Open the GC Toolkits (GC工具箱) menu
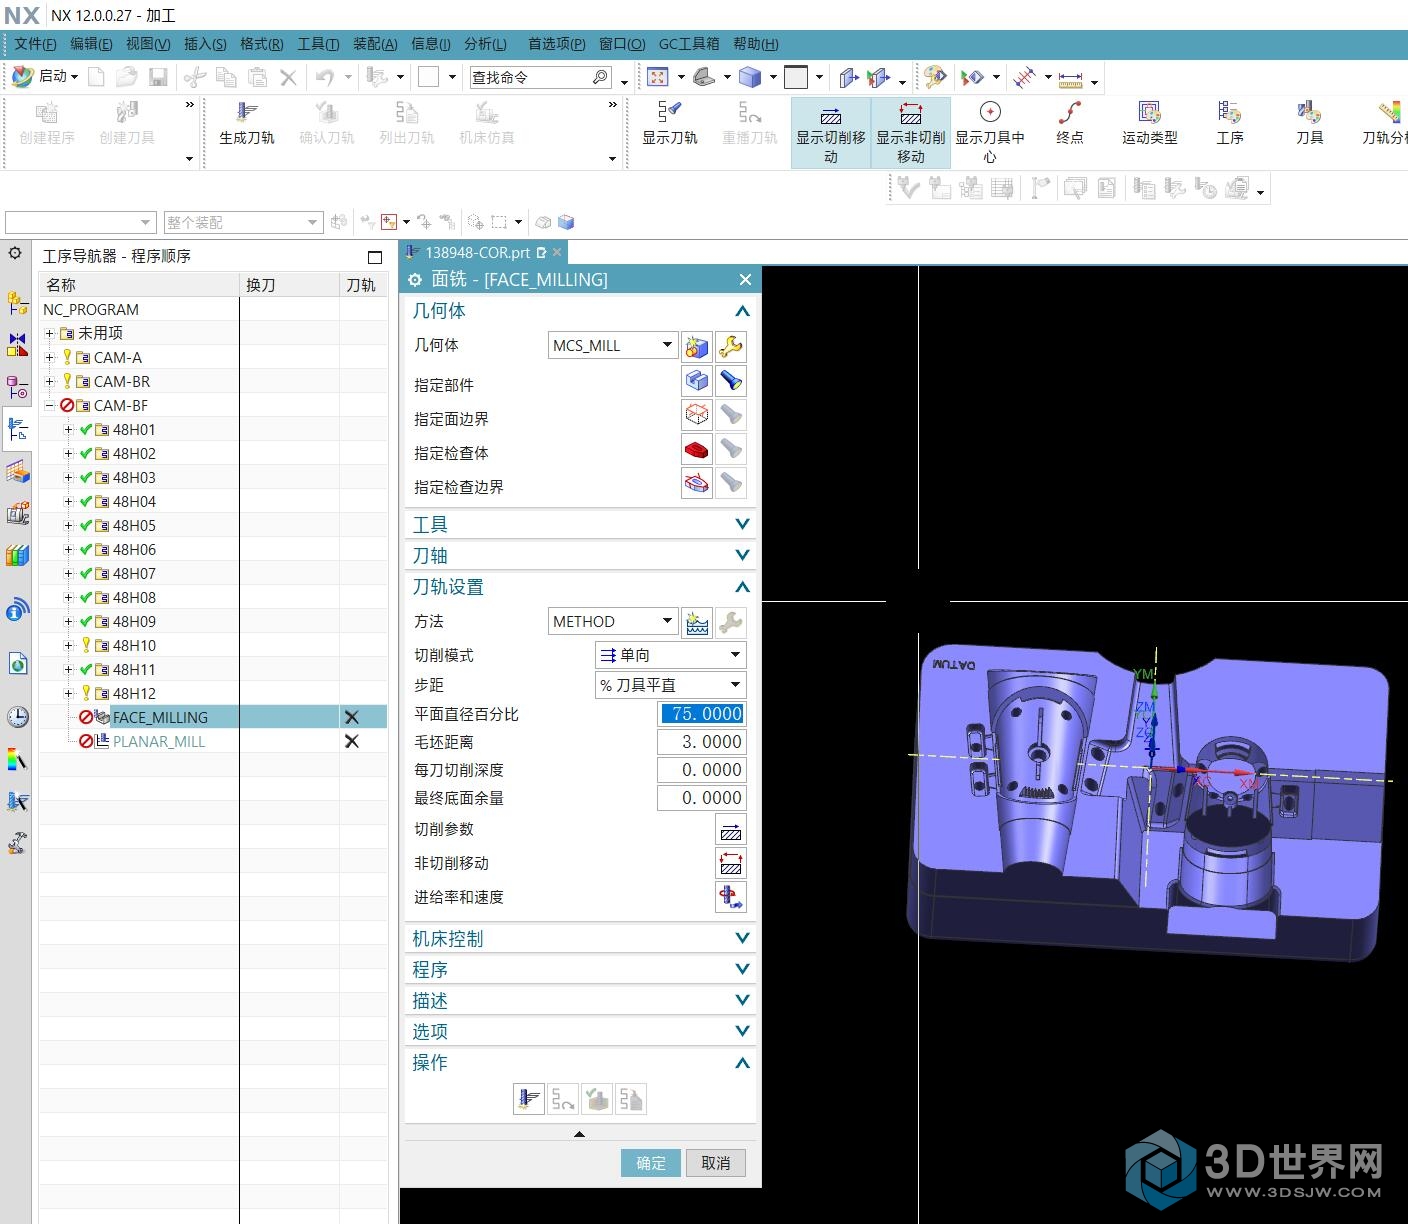The image size is (1408, 1224). [x=689, y=44]
